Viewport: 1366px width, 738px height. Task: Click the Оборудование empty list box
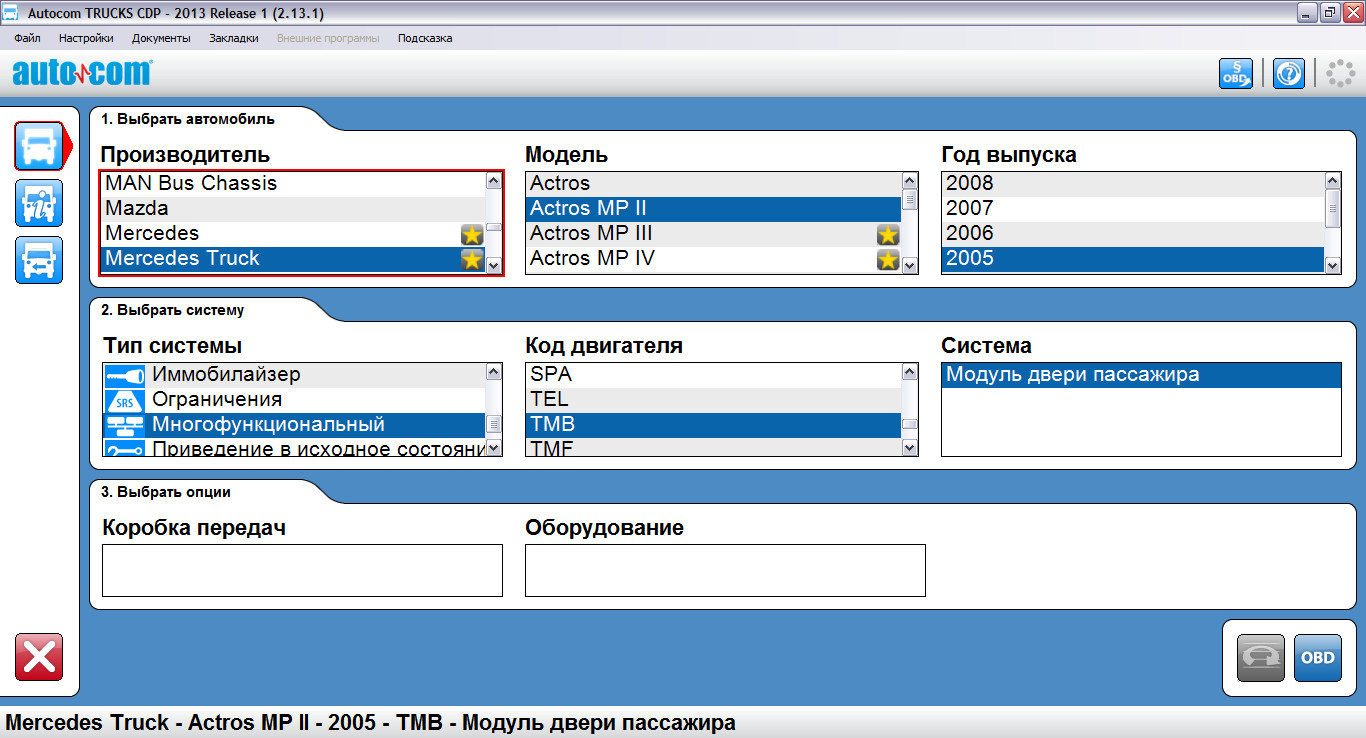[725, 570]
